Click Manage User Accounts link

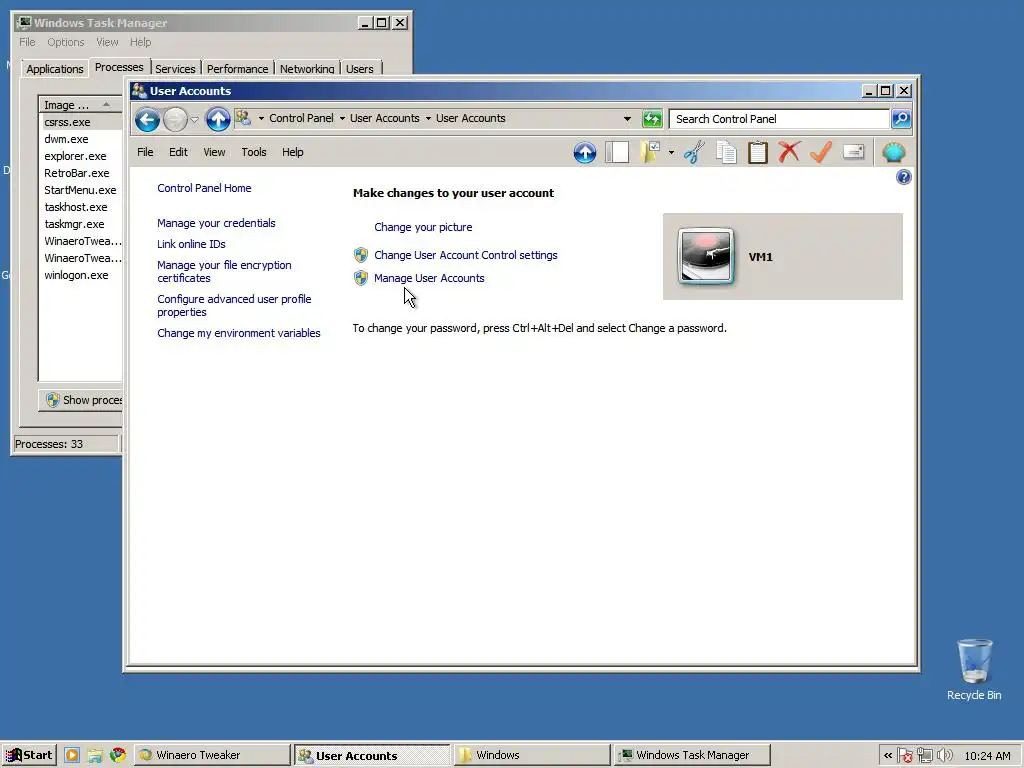tap(429, 278)
